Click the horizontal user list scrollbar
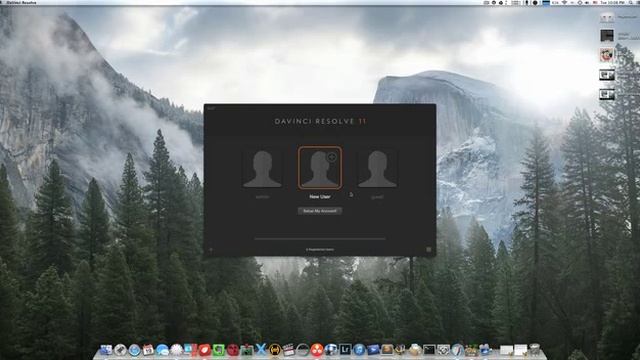This screenshot has height=360, width=640. coord(320,238)
